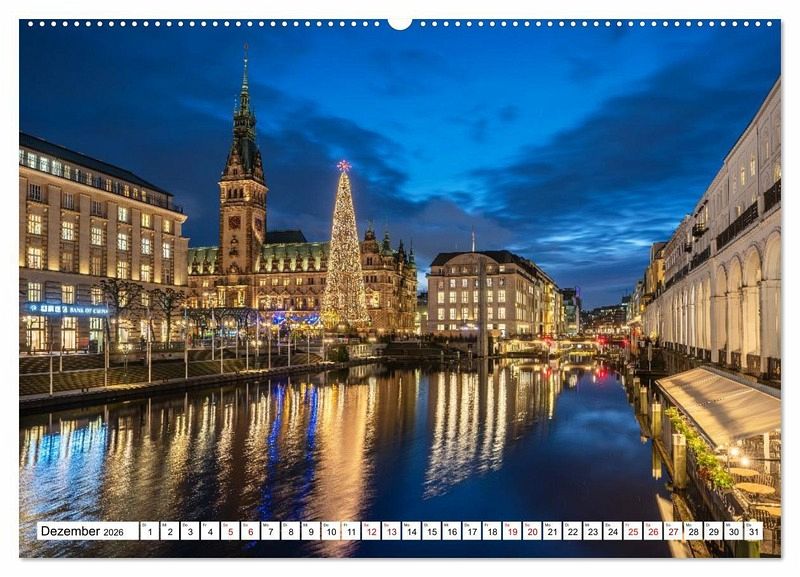This screenshot has width=800, height=577.
Task: Select day 17 in the calendar strip
Action: (x=472, y=531)
